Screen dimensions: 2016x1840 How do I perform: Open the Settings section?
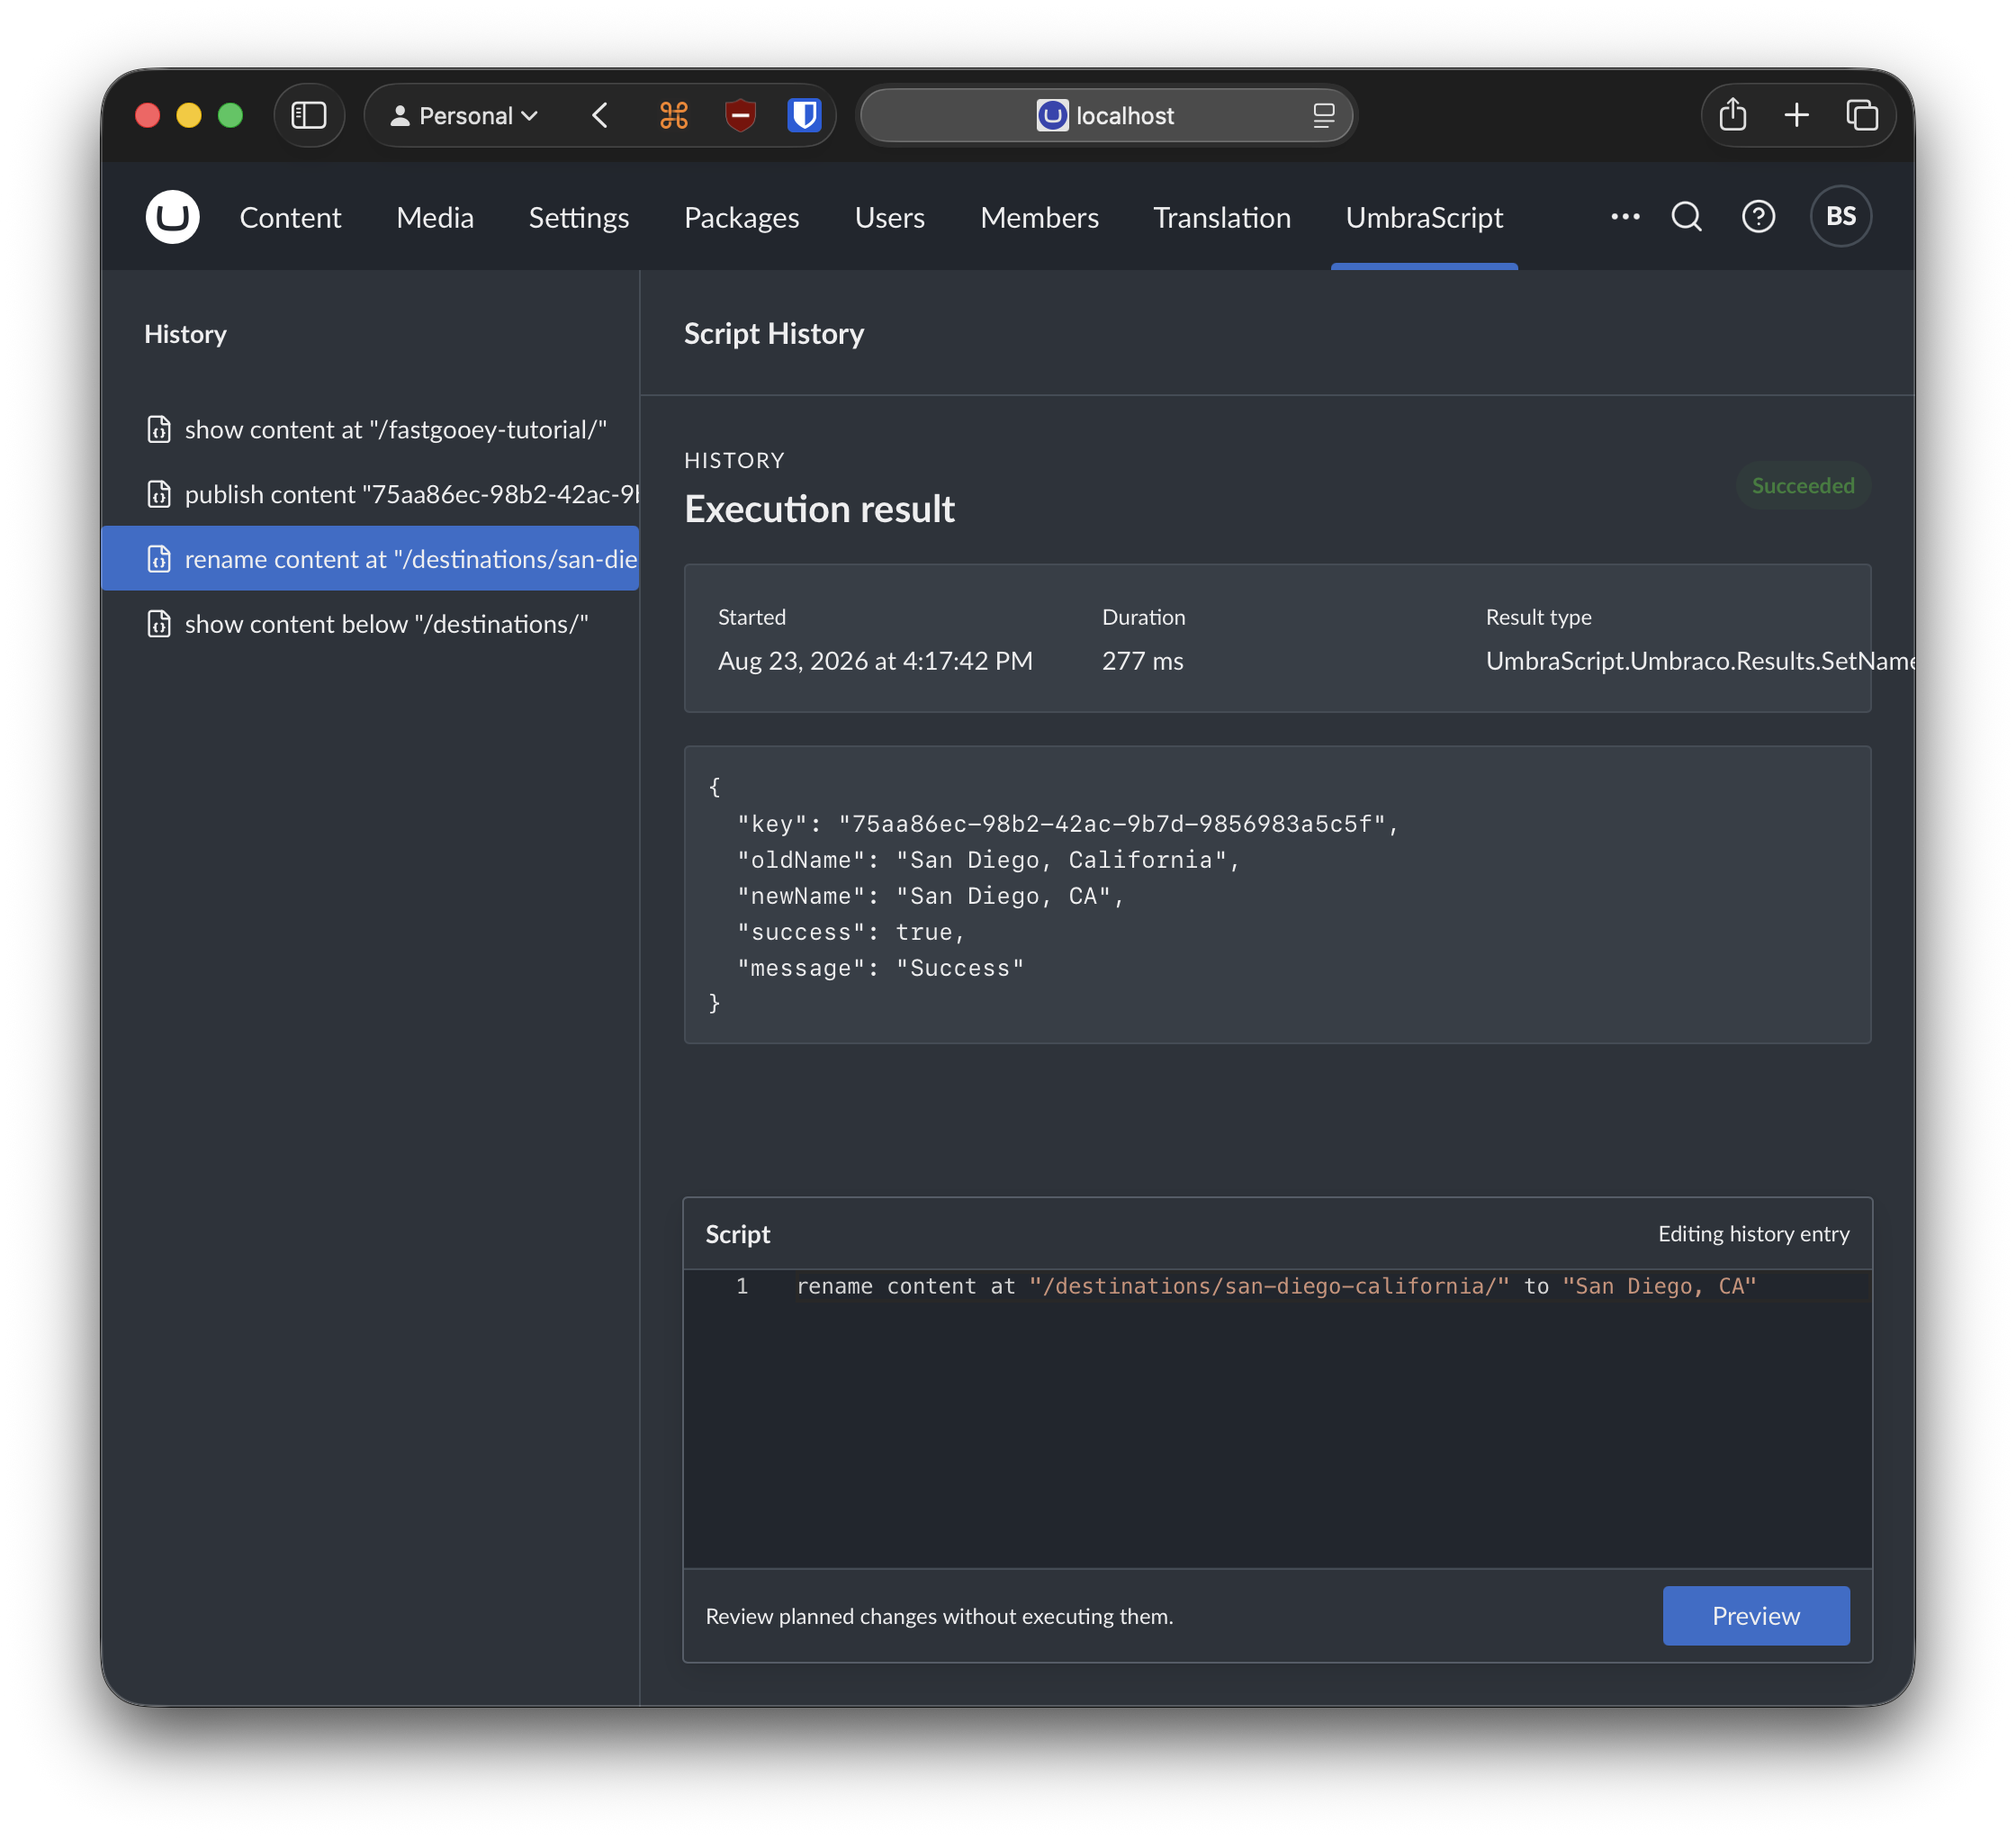(579, 217)
